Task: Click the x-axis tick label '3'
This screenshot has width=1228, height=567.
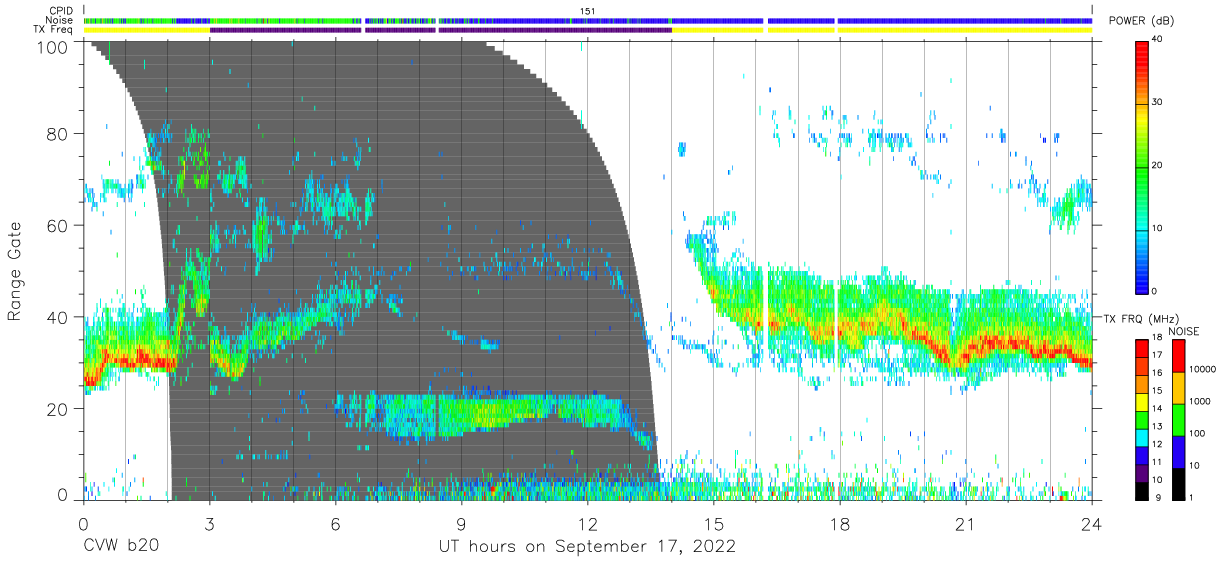Action: [x=209, y=523]
